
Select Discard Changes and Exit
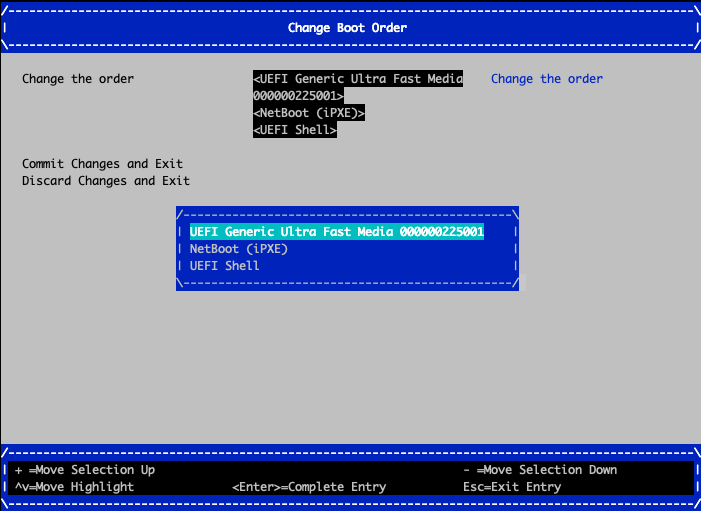[105, 180]
